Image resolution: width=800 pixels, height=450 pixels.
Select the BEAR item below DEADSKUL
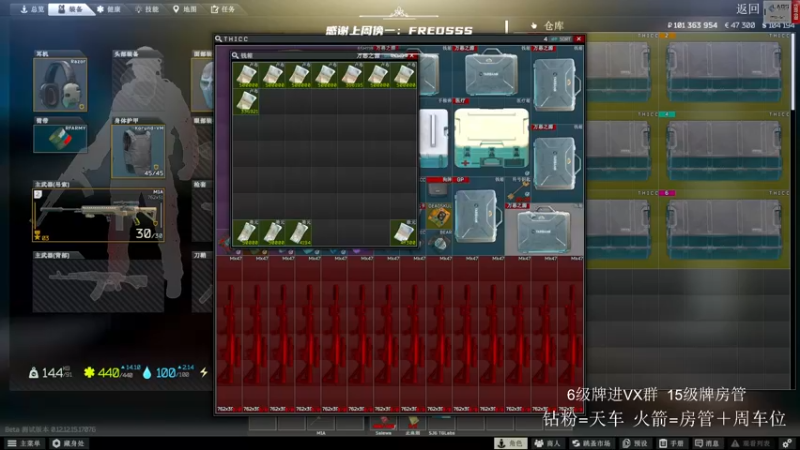[x=439, y=242]
